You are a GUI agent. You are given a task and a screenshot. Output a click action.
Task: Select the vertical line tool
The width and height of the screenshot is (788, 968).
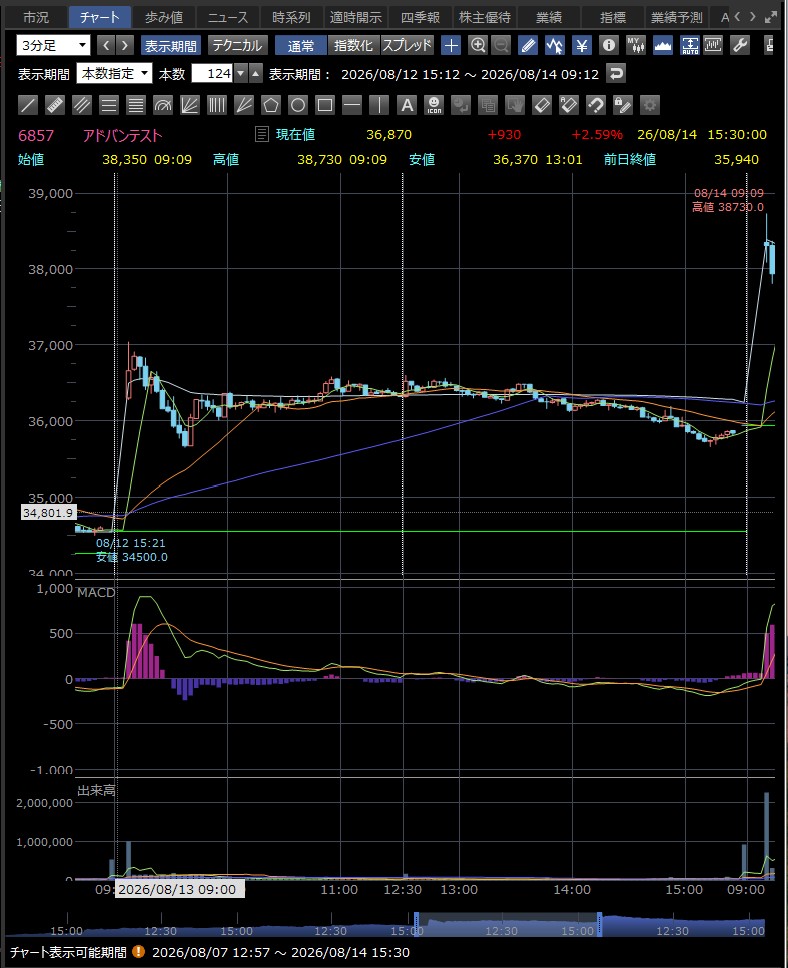(379, 105)
